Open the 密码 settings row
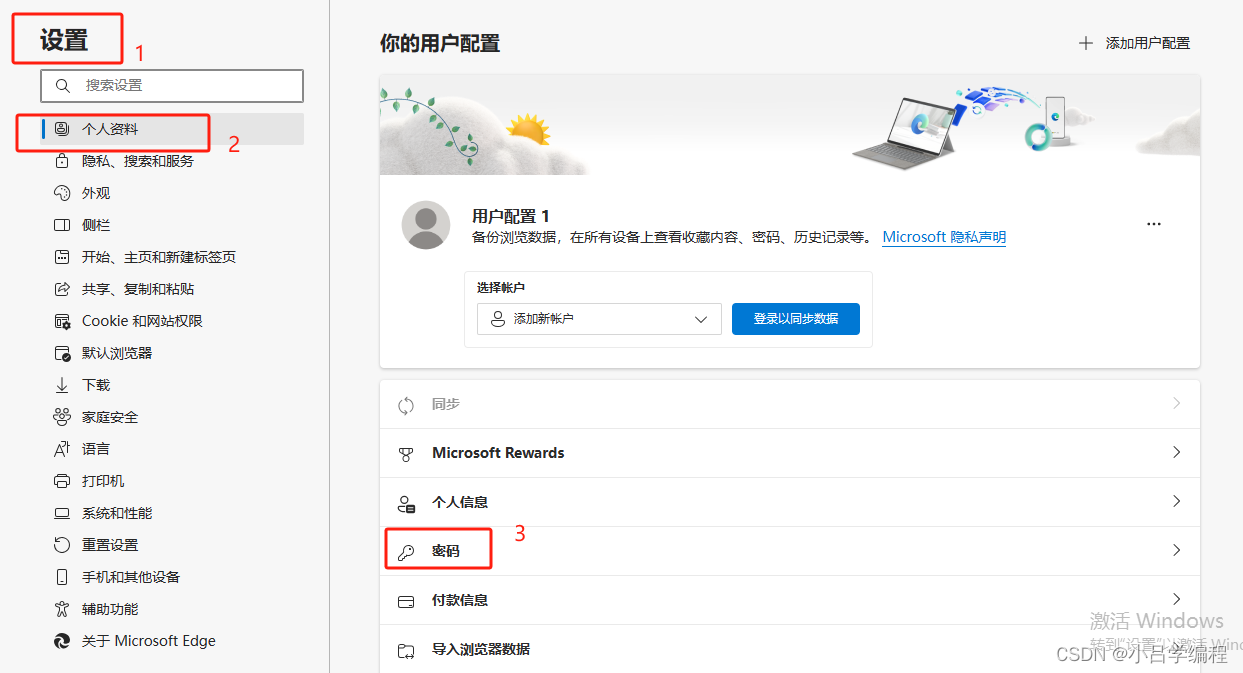Viewport: 1243px width, 673px height. (x=790, y=551)
